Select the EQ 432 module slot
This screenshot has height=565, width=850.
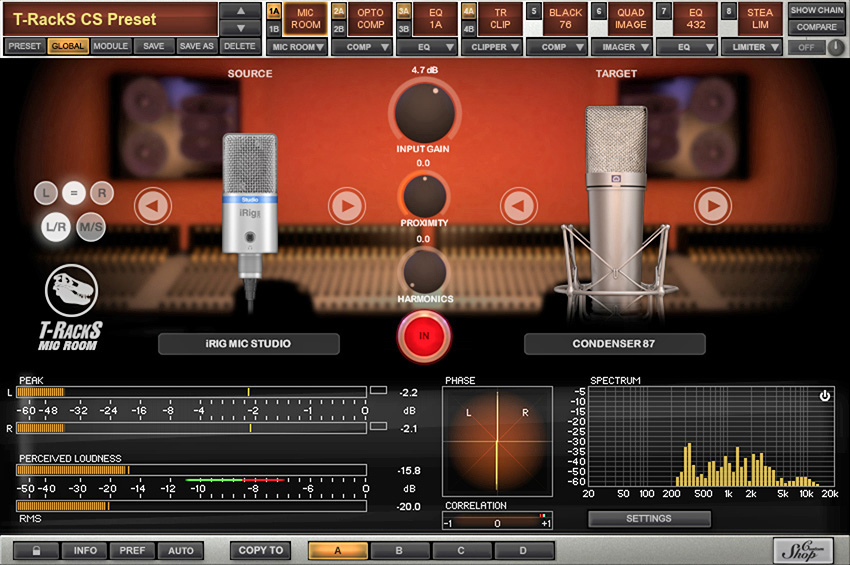(x=696, y=19)
